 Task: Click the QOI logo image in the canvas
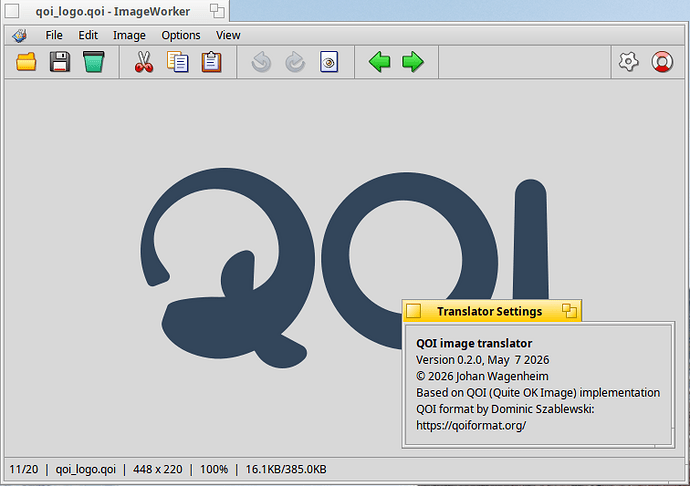pos(345,268)
